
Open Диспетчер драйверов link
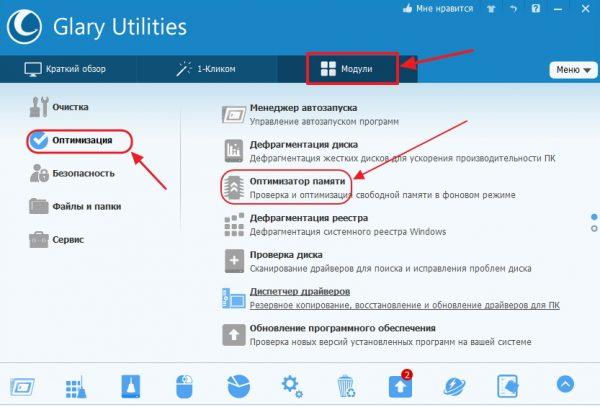(300, 291)
